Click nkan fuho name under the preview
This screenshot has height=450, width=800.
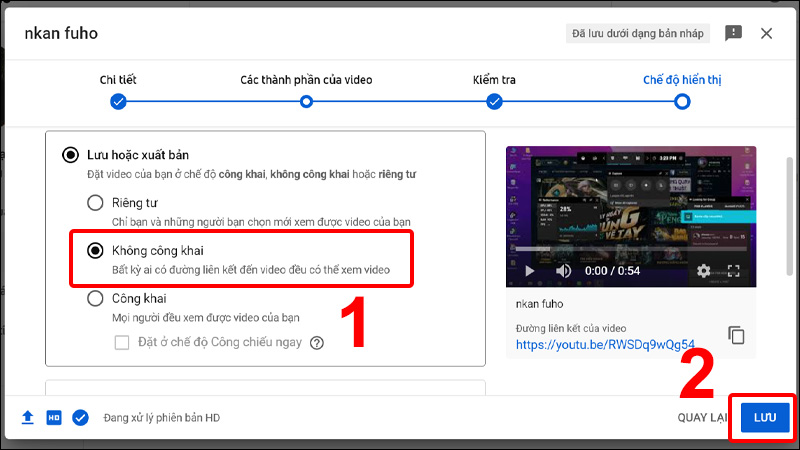(539, 304)
